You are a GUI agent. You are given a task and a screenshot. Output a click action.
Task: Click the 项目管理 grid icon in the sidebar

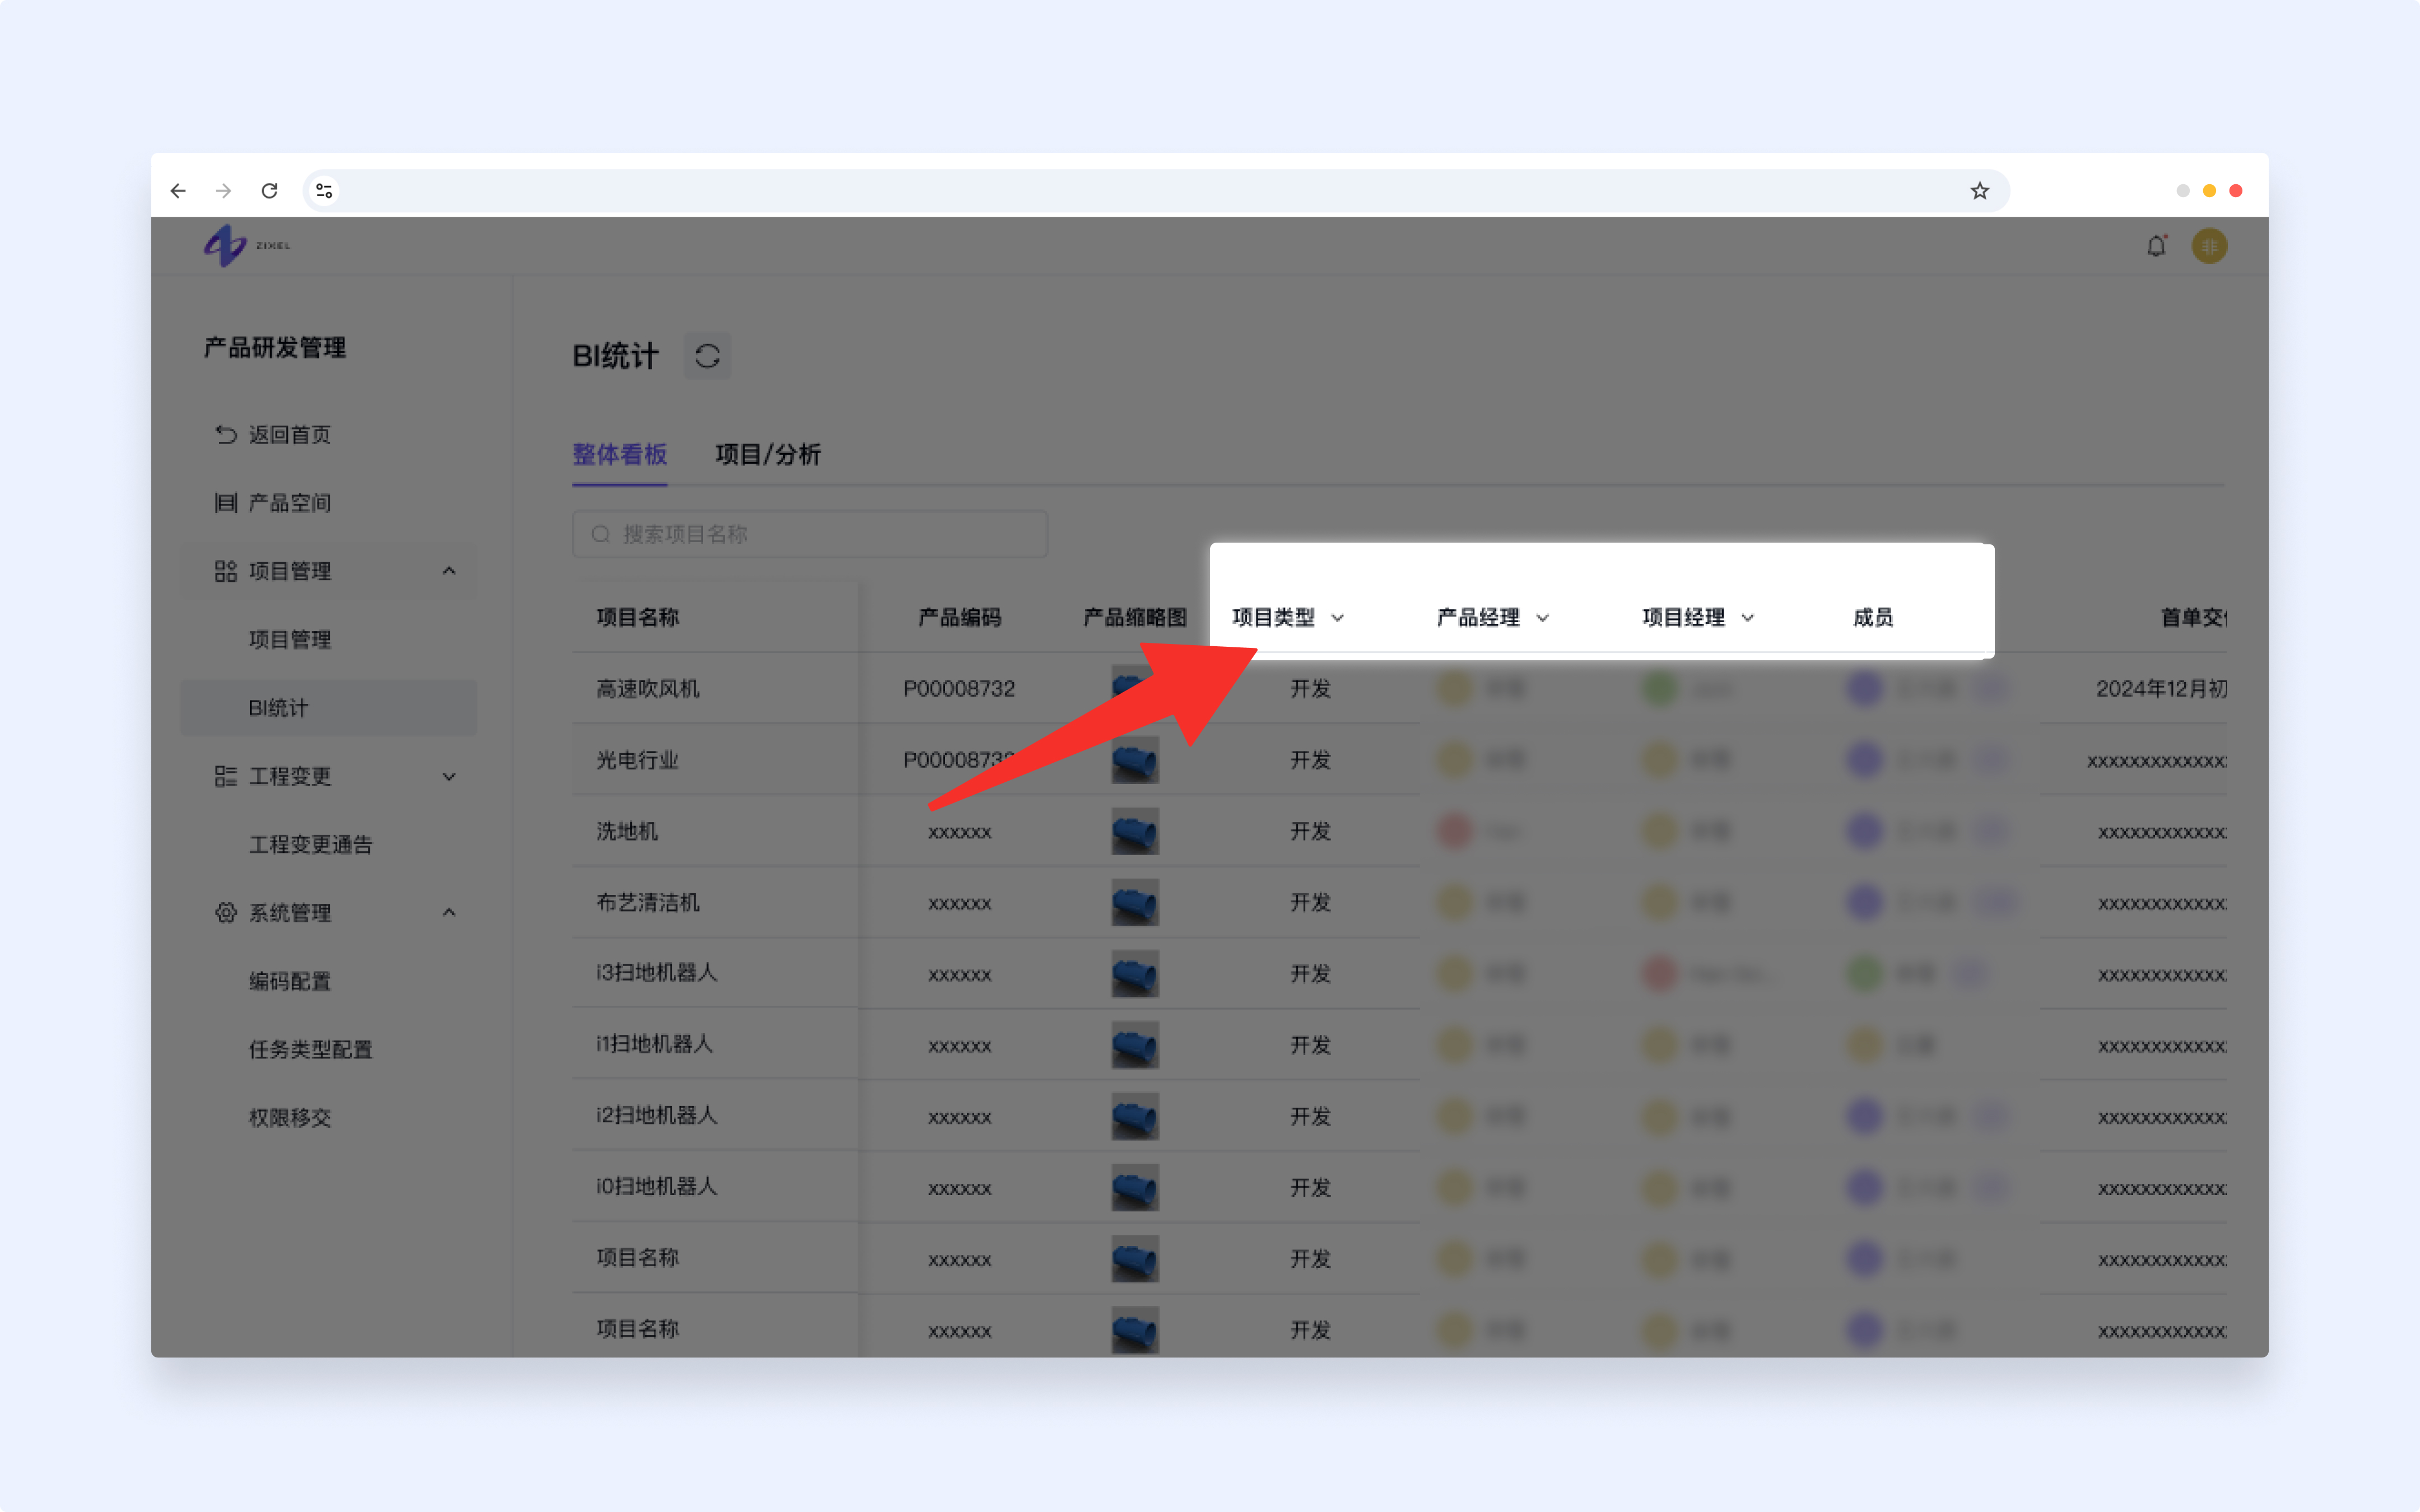point(226,571)
